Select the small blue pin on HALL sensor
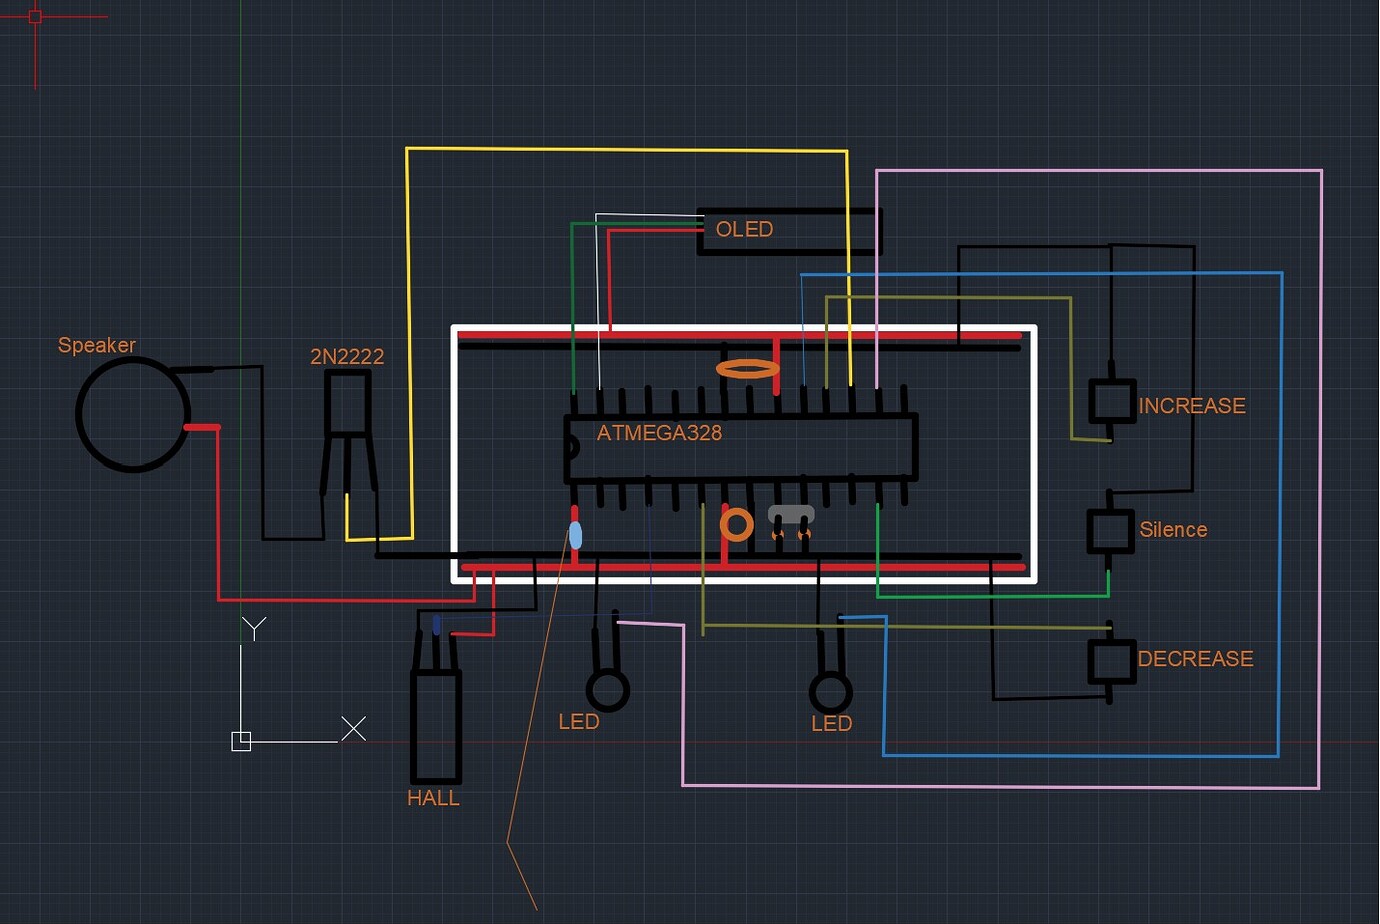The width and height of the screenshot is (1380, 924). 437,624
